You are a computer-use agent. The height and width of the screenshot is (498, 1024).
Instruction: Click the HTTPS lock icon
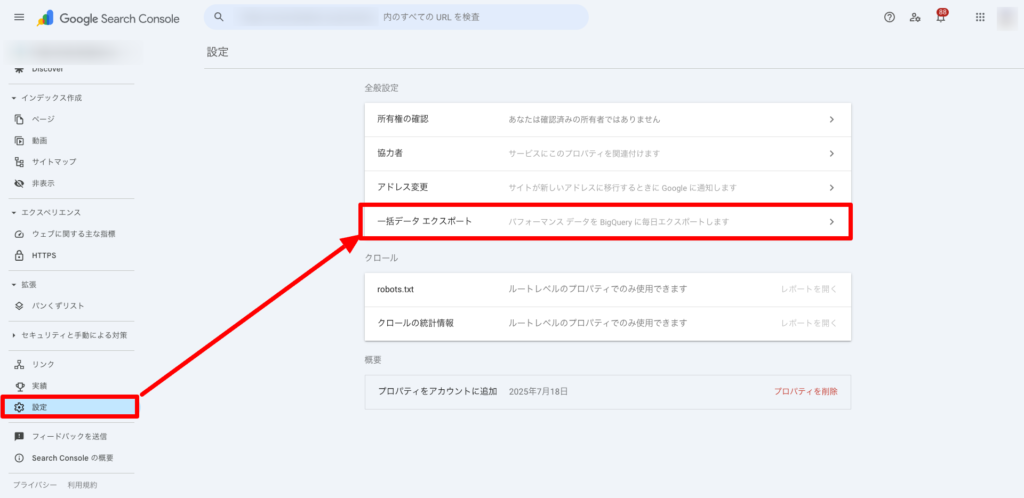click(19, 255)
